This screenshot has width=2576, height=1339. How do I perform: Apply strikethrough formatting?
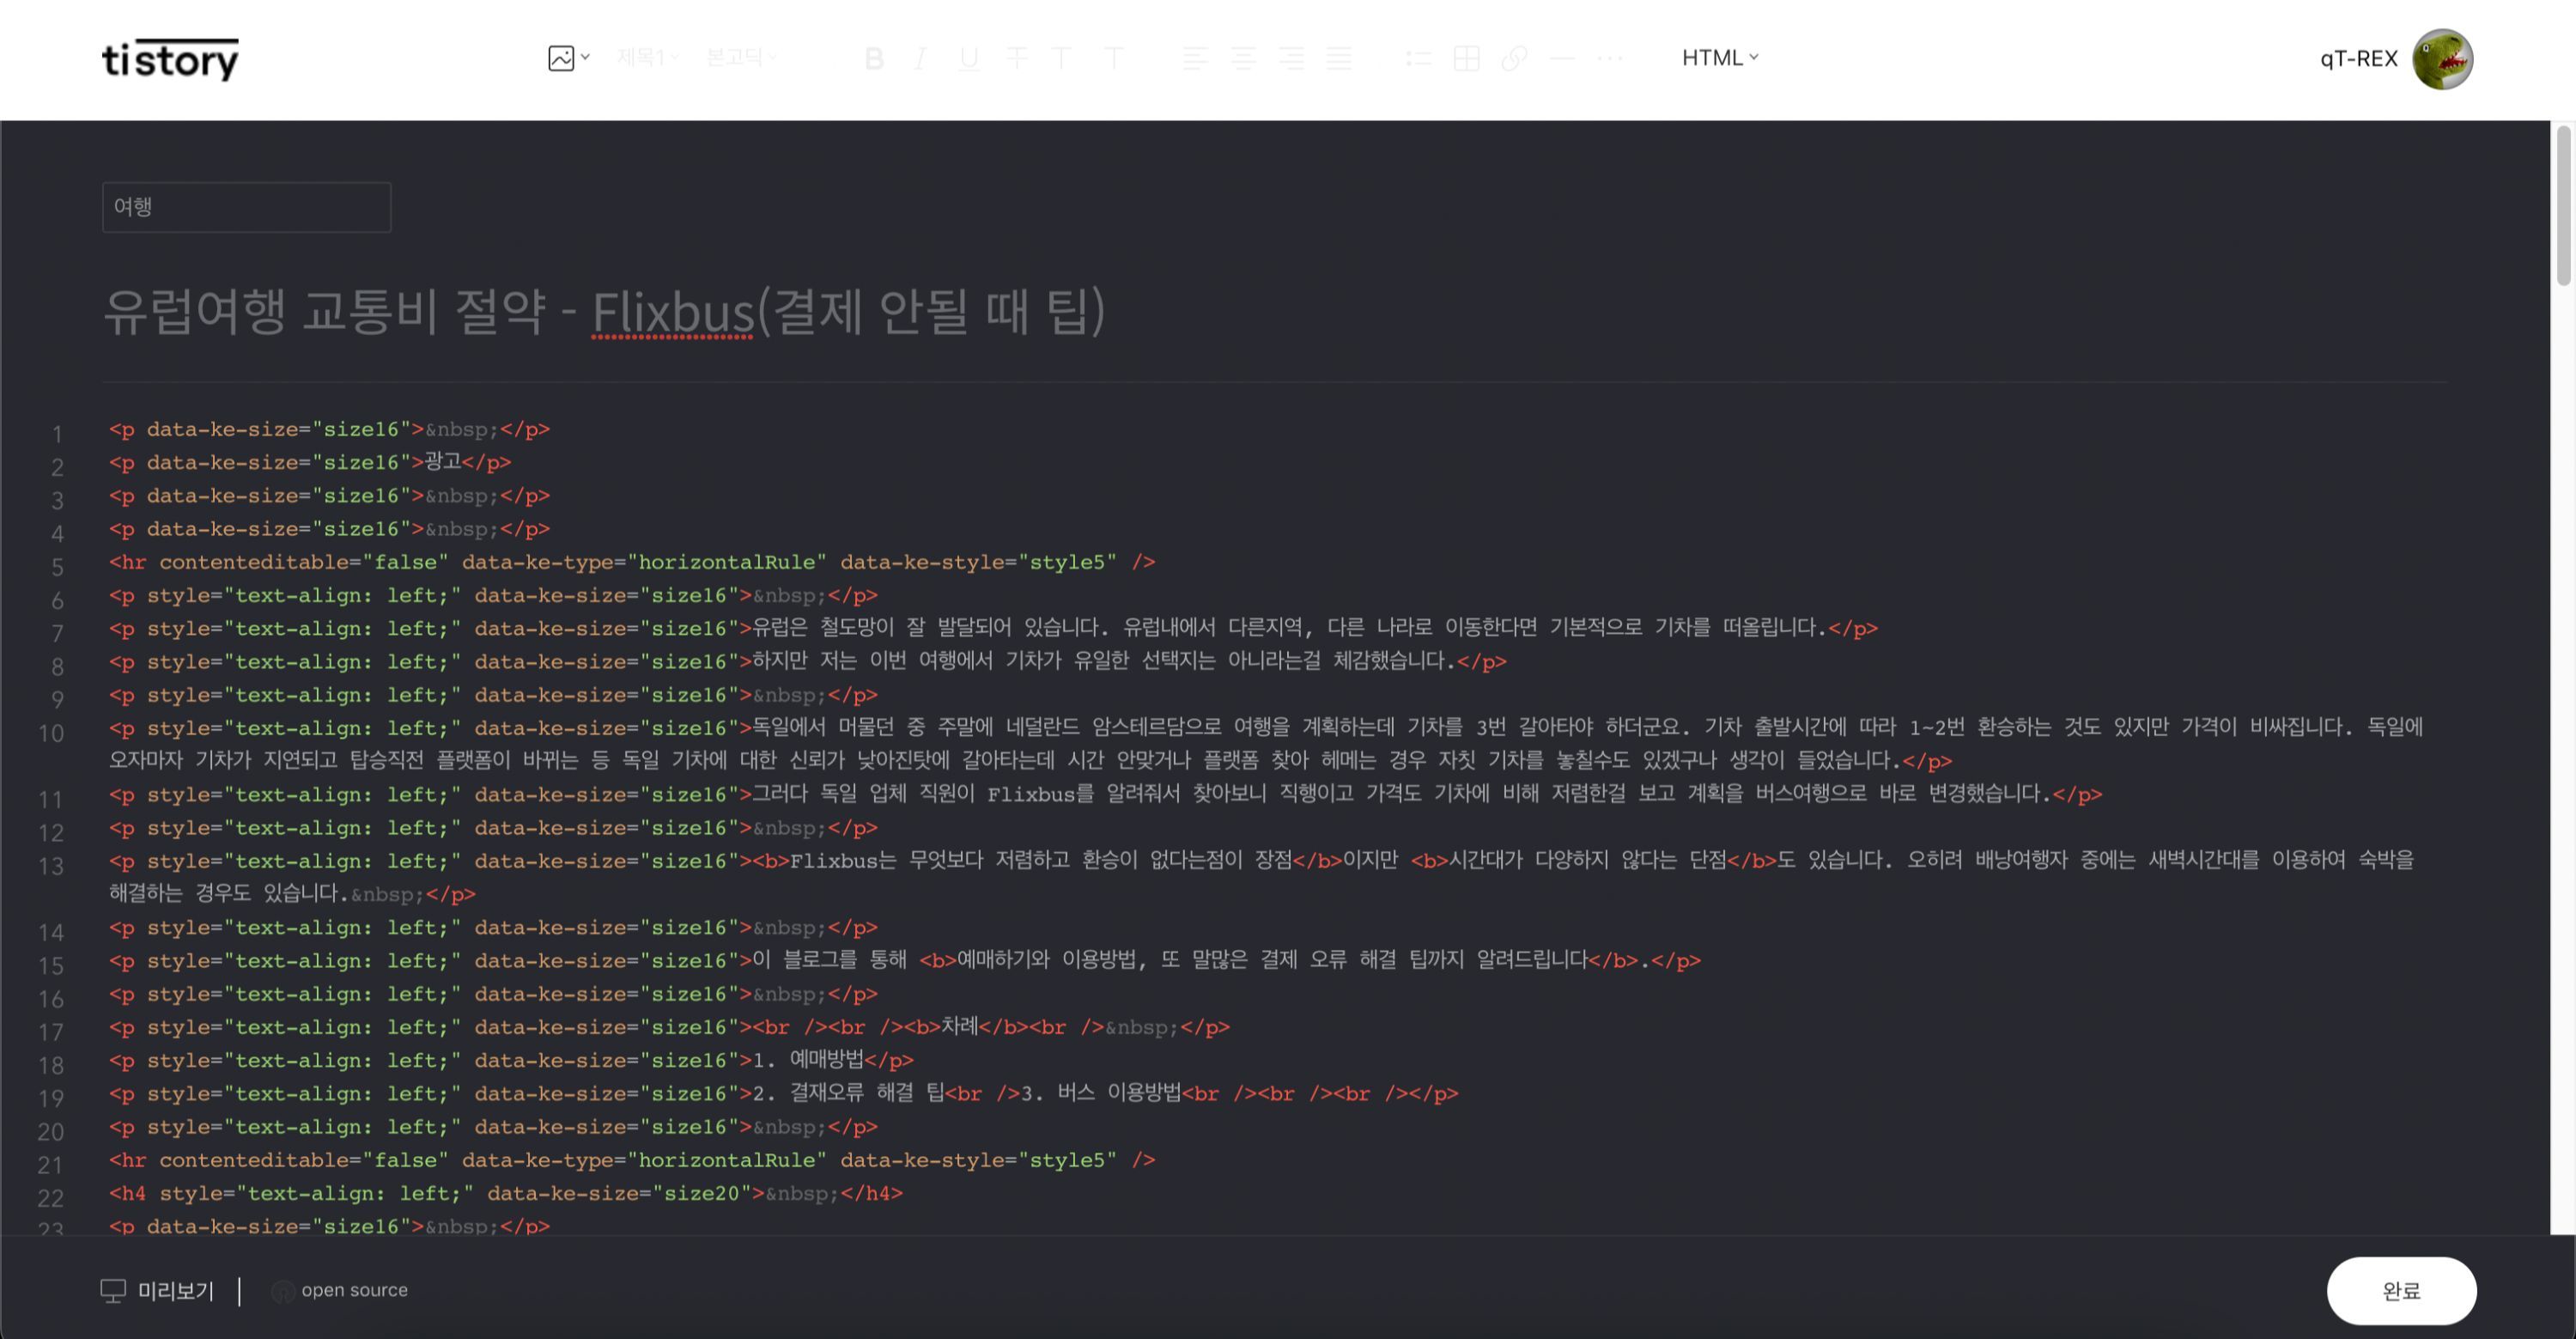(1016, 58)
